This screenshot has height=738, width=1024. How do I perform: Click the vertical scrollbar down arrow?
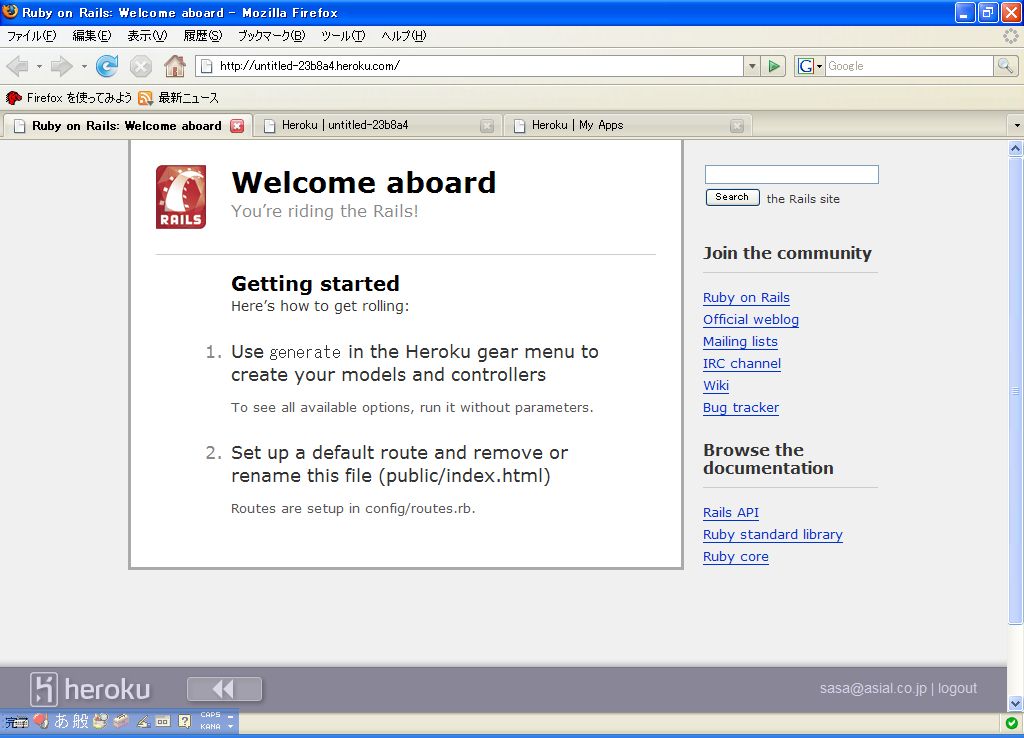coord(1015,703)
